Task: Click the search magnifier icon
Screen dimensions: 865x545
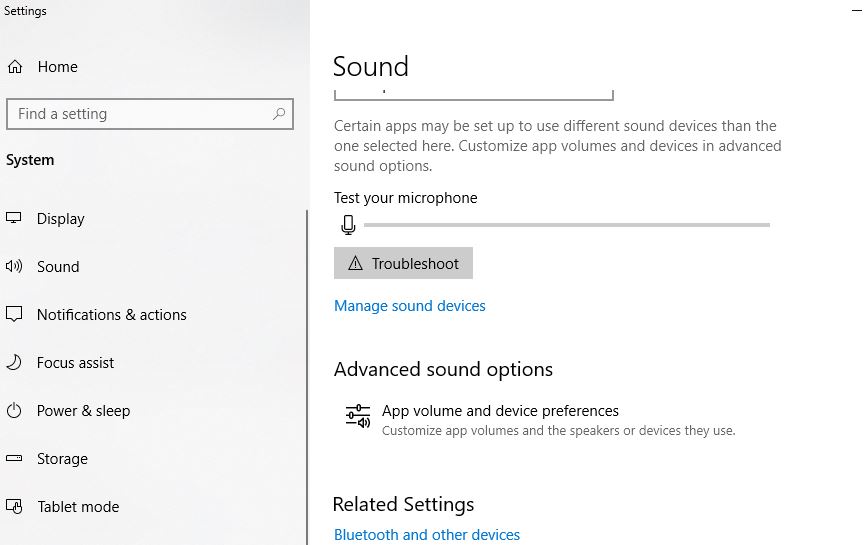Action: 279,114
